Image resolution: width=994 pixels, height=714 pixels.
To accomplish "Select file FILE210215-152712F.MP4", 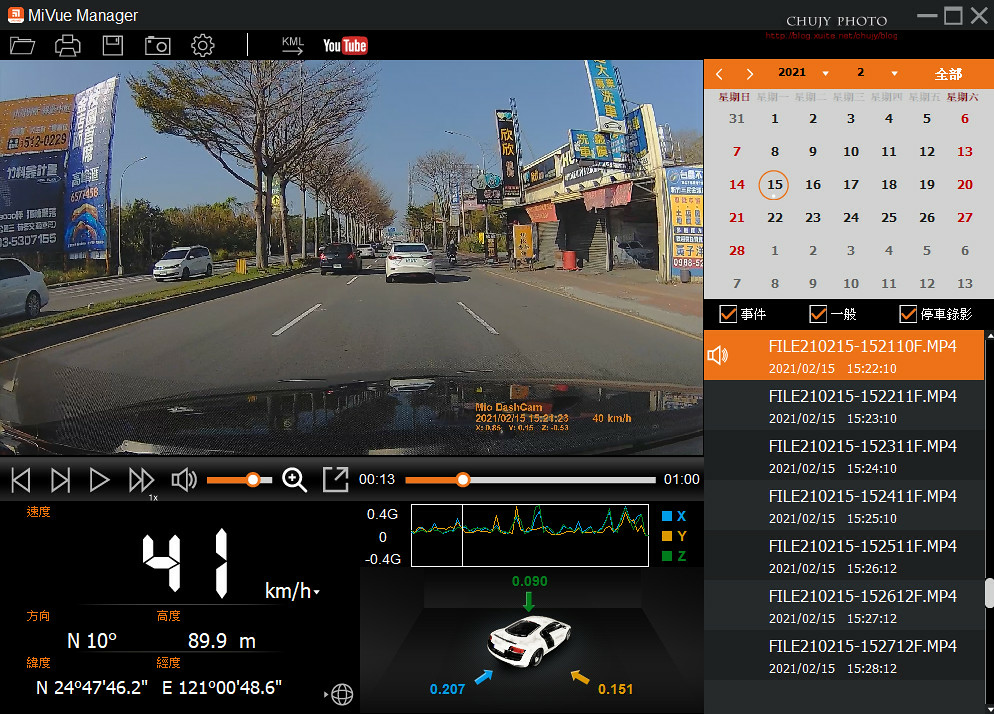I will point(844,656).
